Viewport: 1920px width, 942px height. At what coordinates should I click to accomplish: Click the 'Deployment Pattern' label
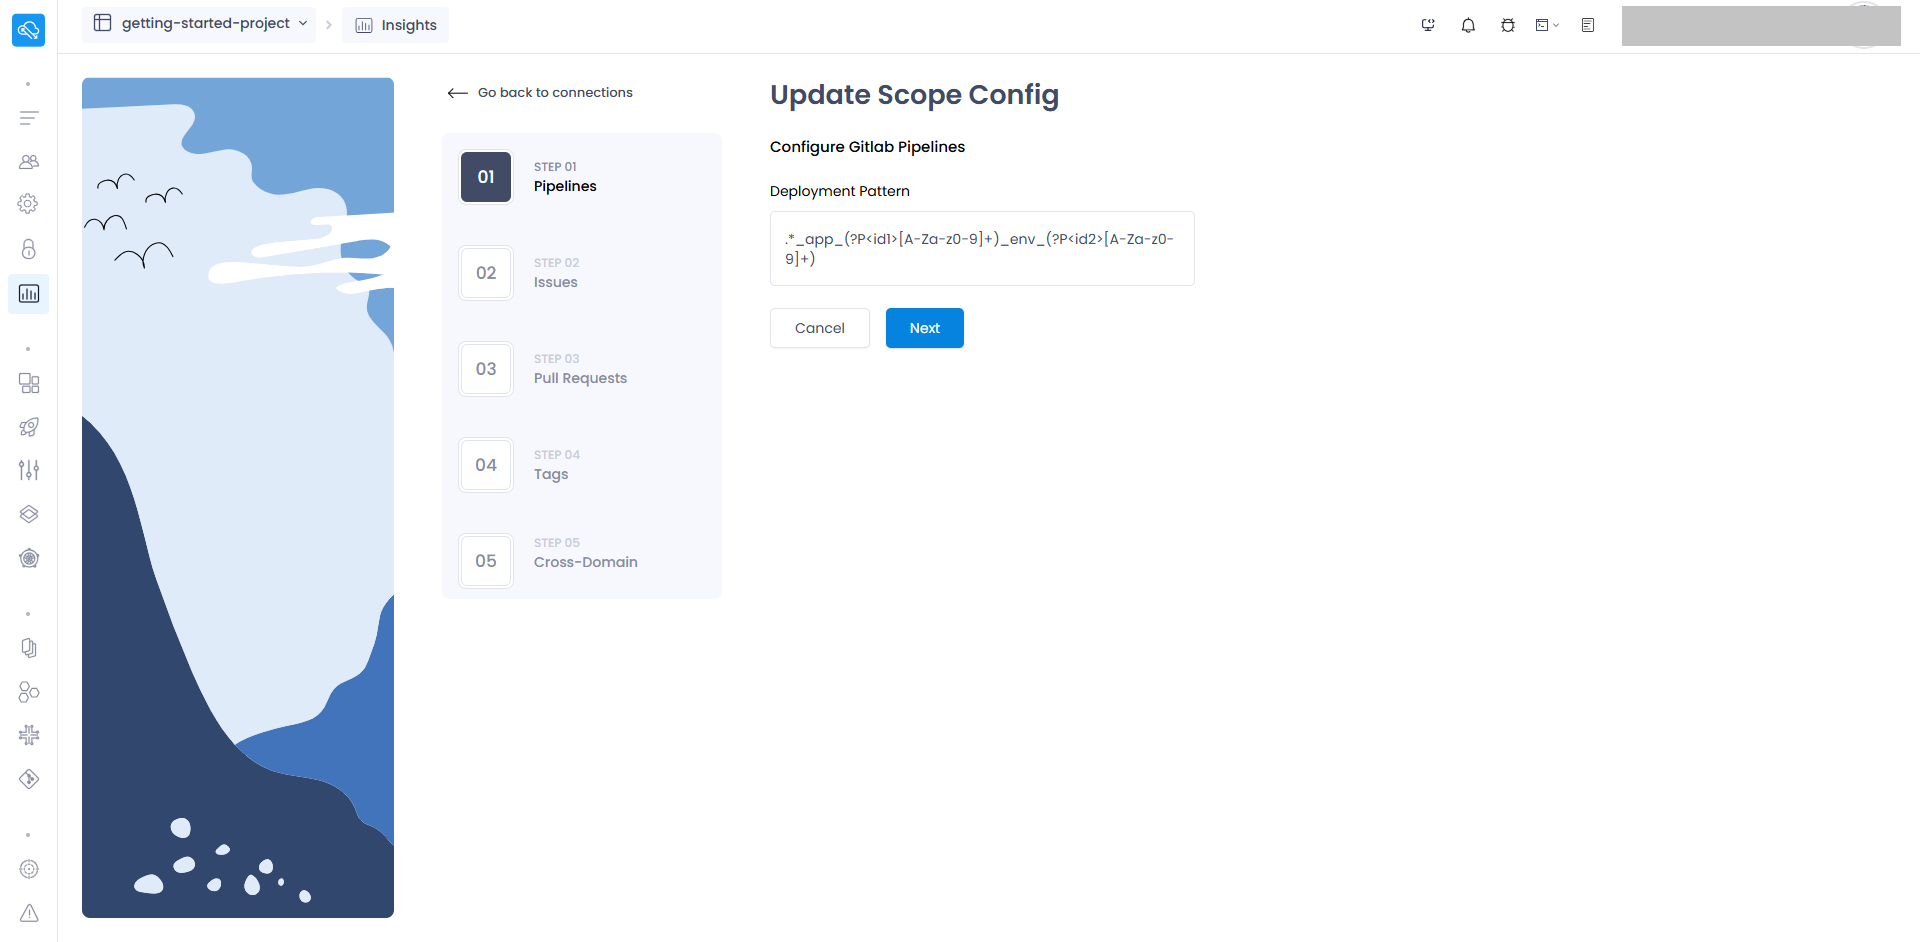pos(840,191)
